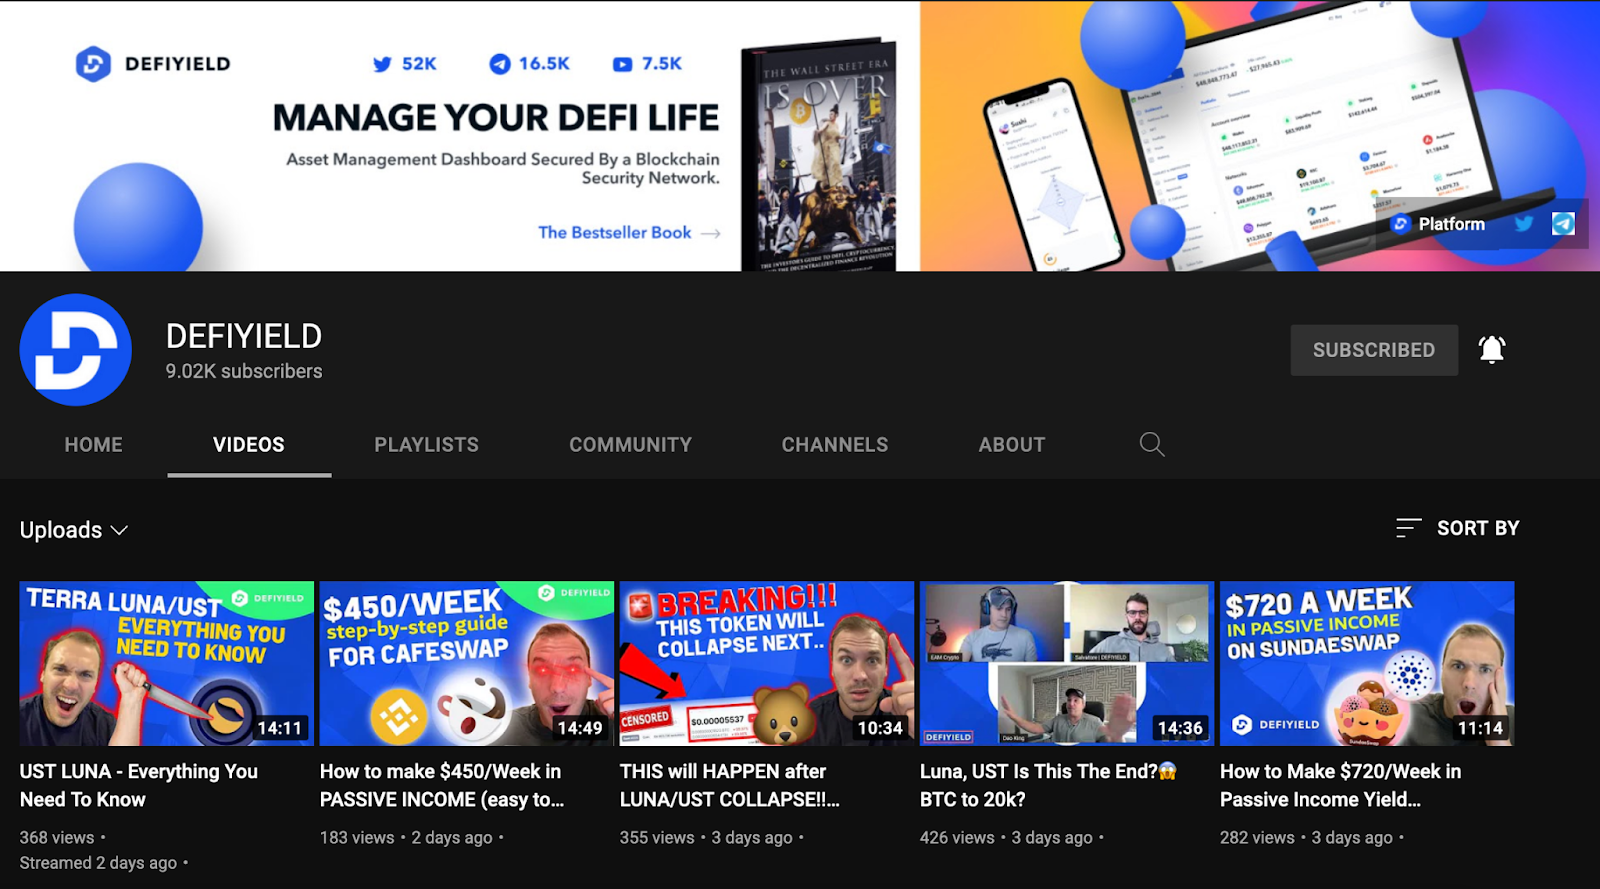Image resolution: width=1600 pixels, height=889 pixels.
Task: Open the channel search magnifier icon
Action: [x=1152, y=444]
